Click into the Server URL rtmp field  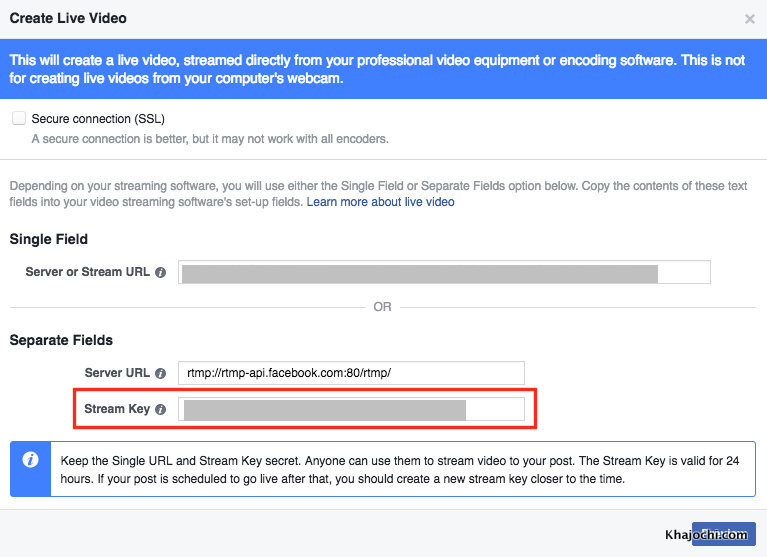tap(351, 373)
